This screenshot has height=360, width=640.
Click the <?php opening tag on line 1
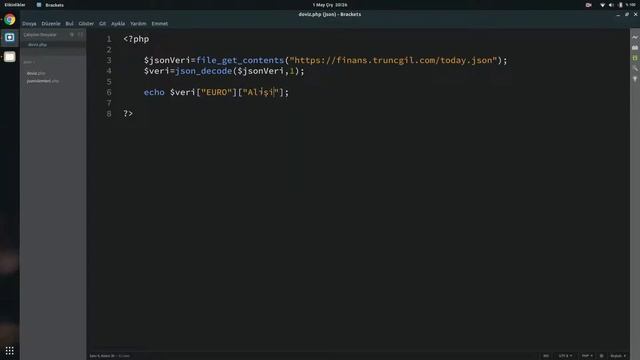point(136,39)
